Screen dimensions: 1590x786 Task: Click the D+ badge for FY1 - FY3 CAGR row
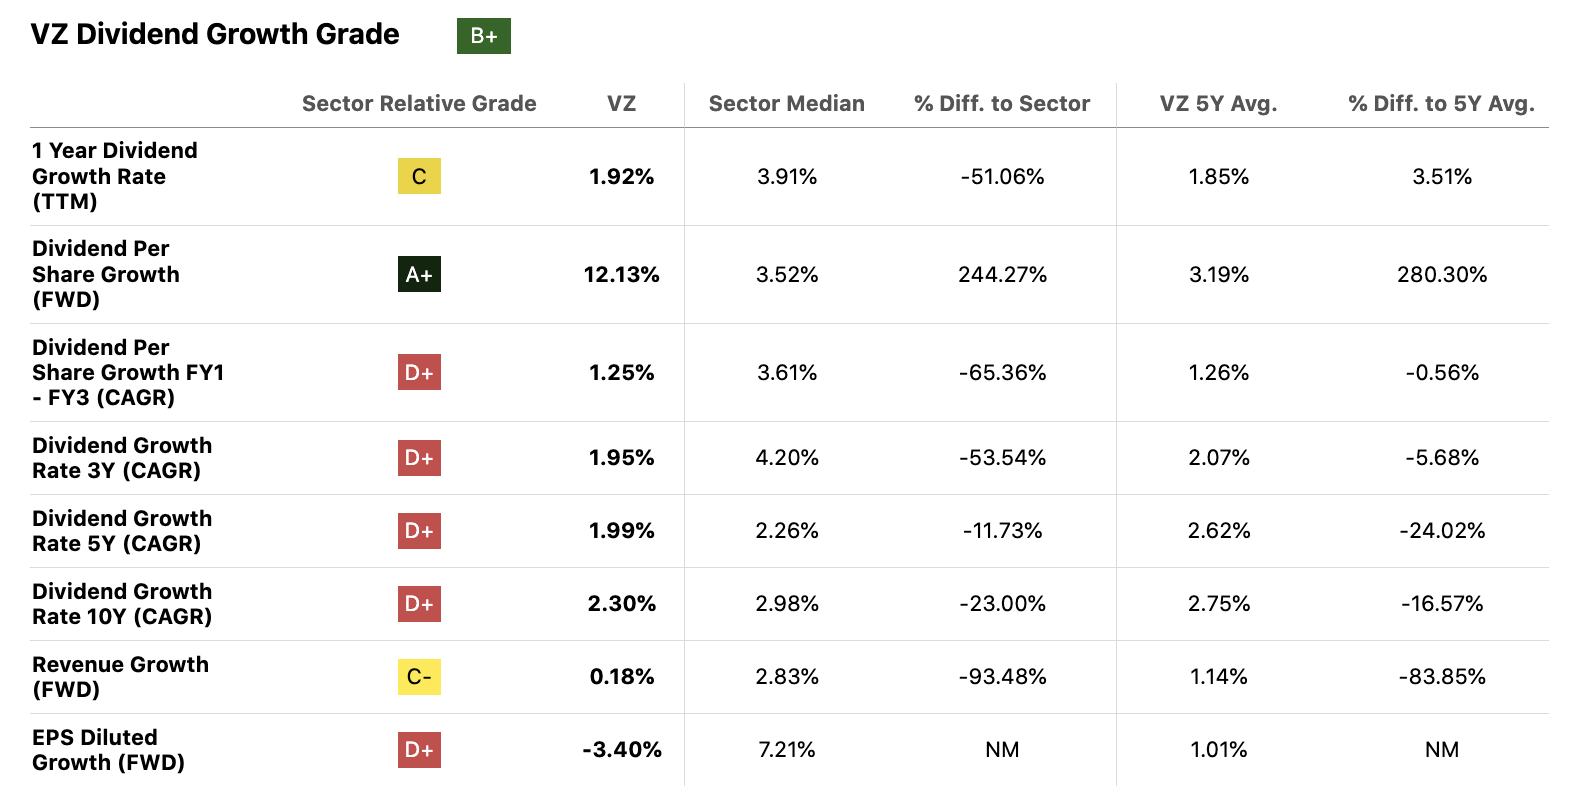419,372
